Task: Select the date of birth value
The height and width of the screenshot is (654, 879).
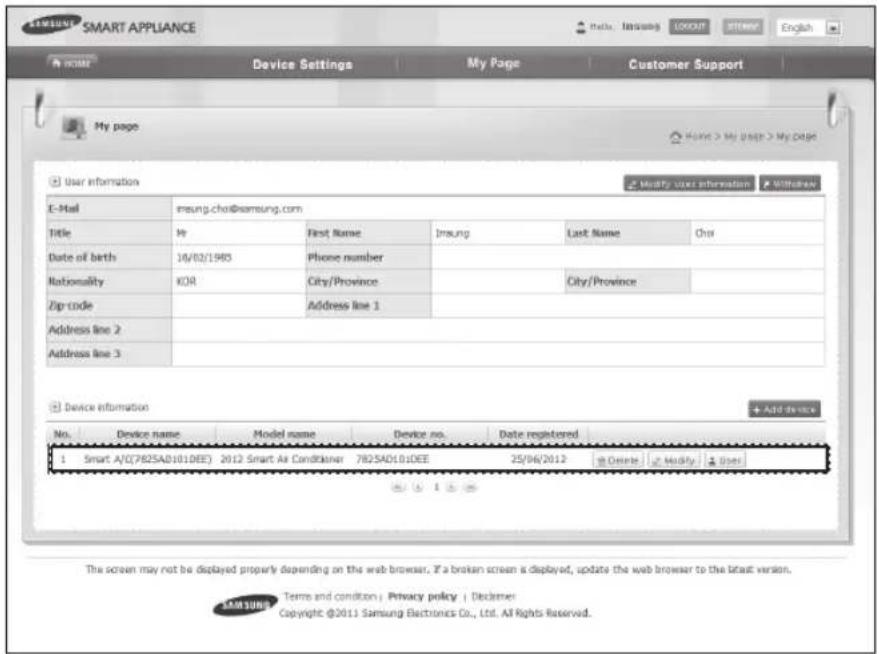Action: click(204, 258)
